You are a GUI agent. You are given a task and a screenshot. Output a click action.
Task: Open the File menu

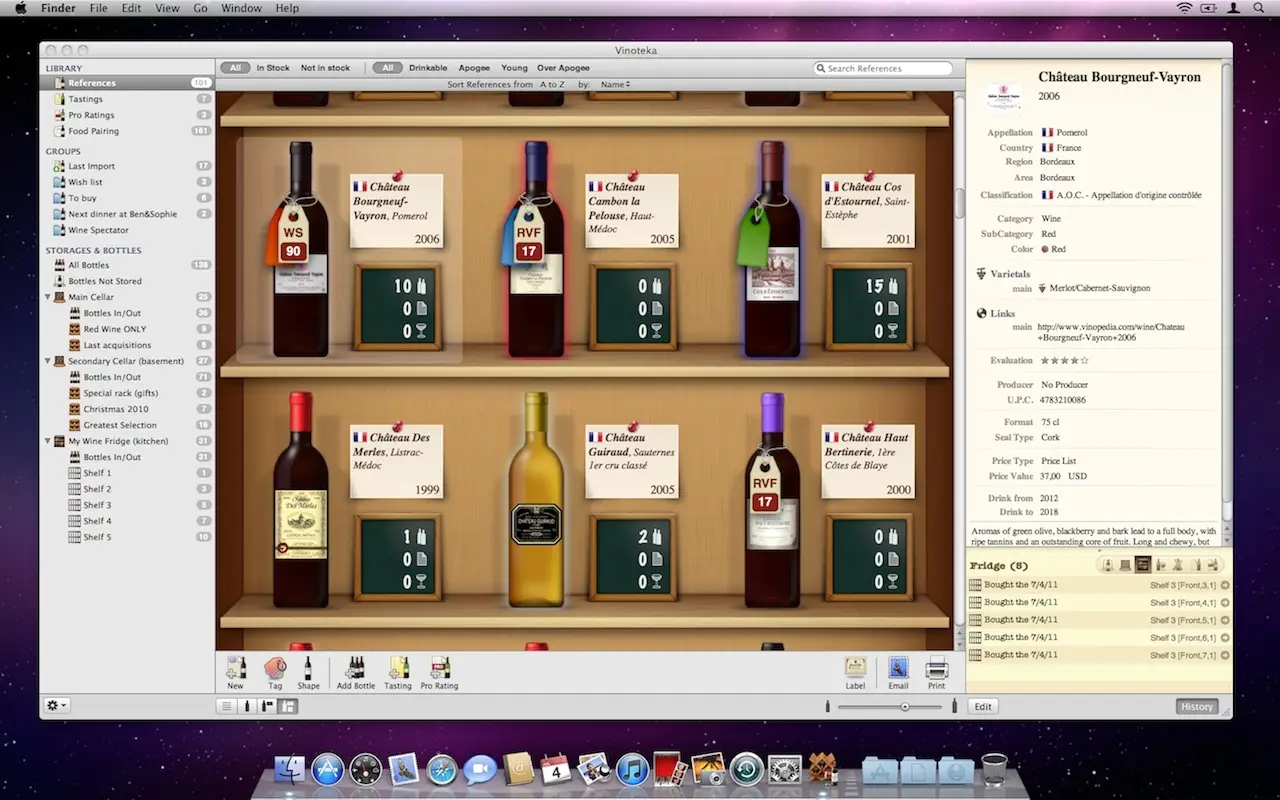point(98,8)
